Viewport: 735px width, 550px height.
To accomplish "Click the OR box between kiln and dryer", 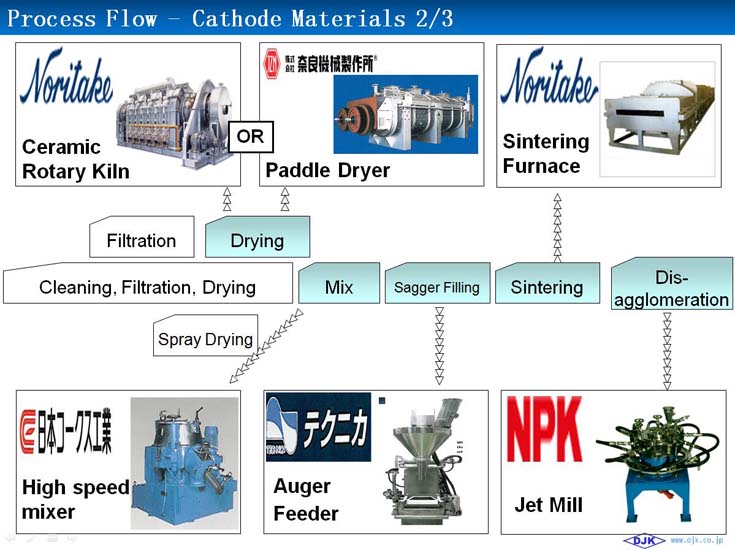I will coord(251,136).
